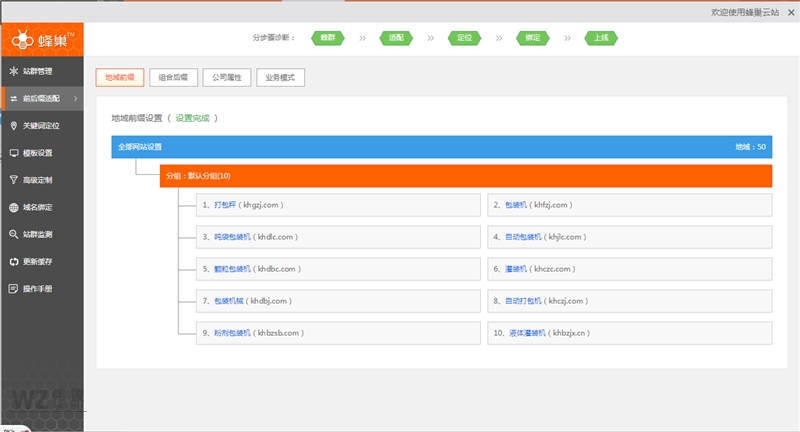Screen dimensions: 800x432
Task: Click the 域名绑定 globe icon
Action: pos(14,207)
